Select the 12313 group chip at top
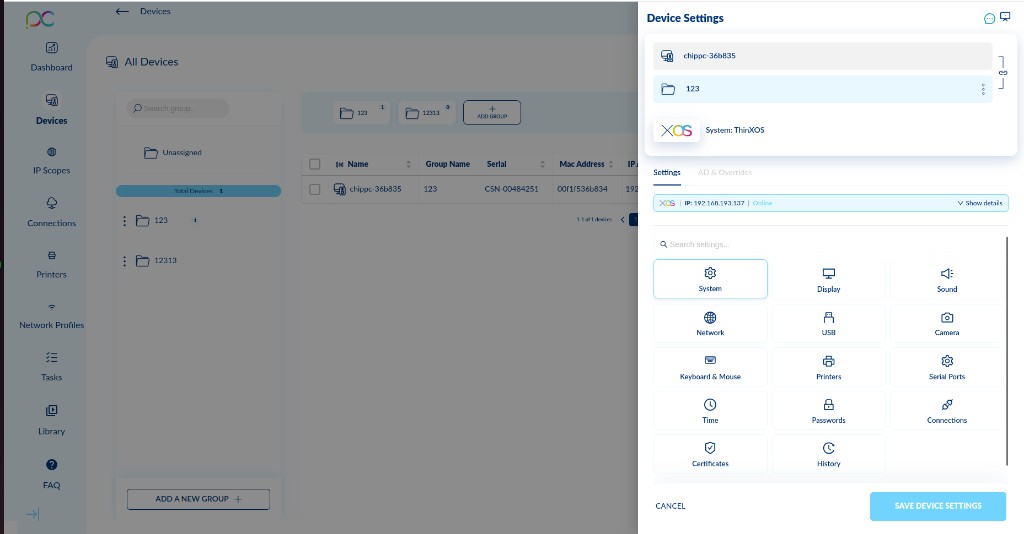The height and width of the screenshot is (534, 1024). coord(427,113)
